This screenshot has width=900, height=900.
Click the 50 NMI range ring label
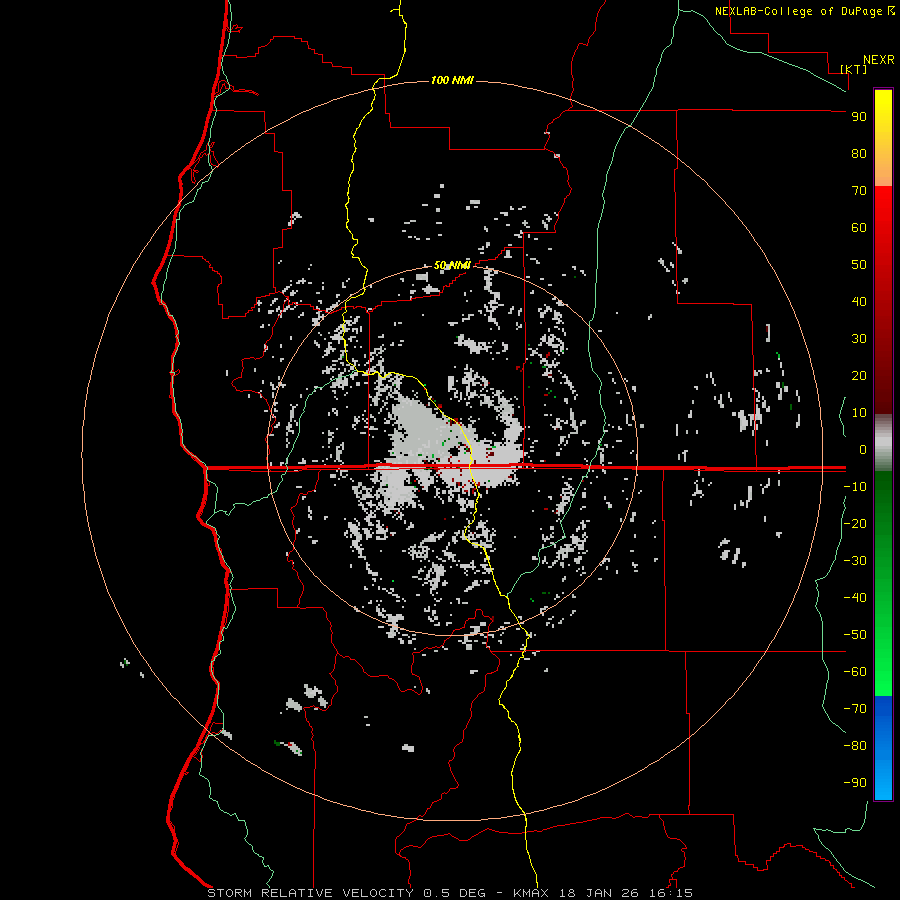[x=452, y=265]
